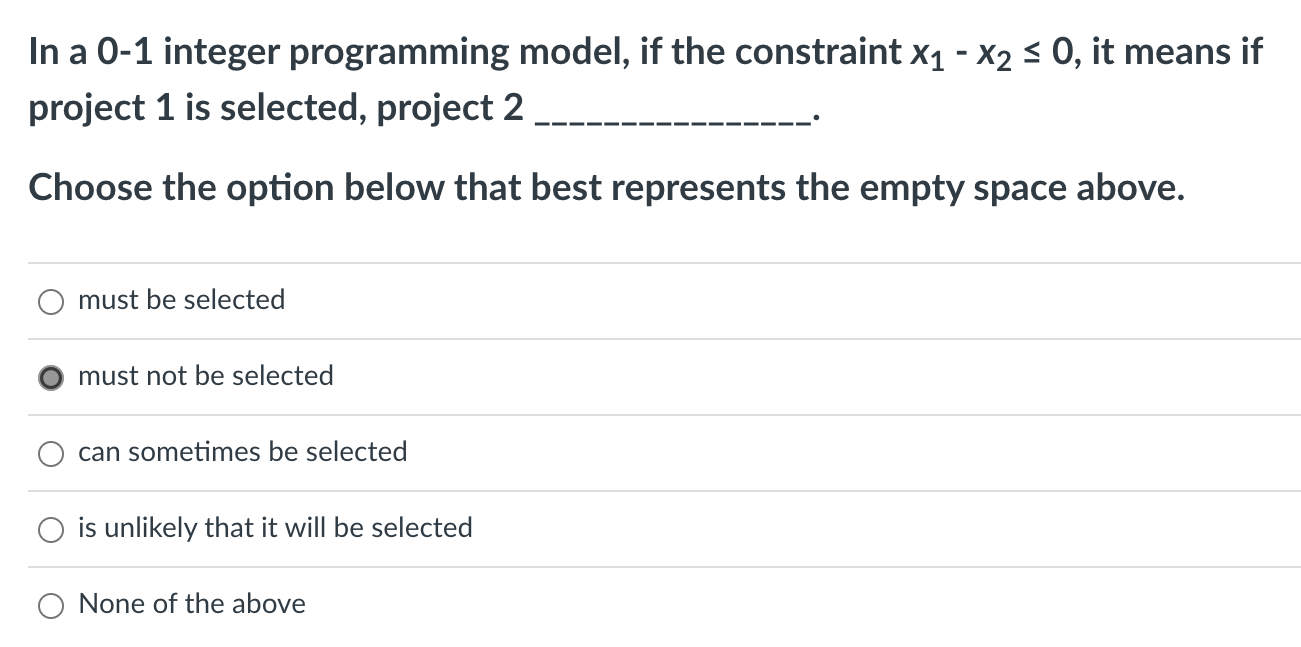Select the "must be selected" radio button

[51, 300]
